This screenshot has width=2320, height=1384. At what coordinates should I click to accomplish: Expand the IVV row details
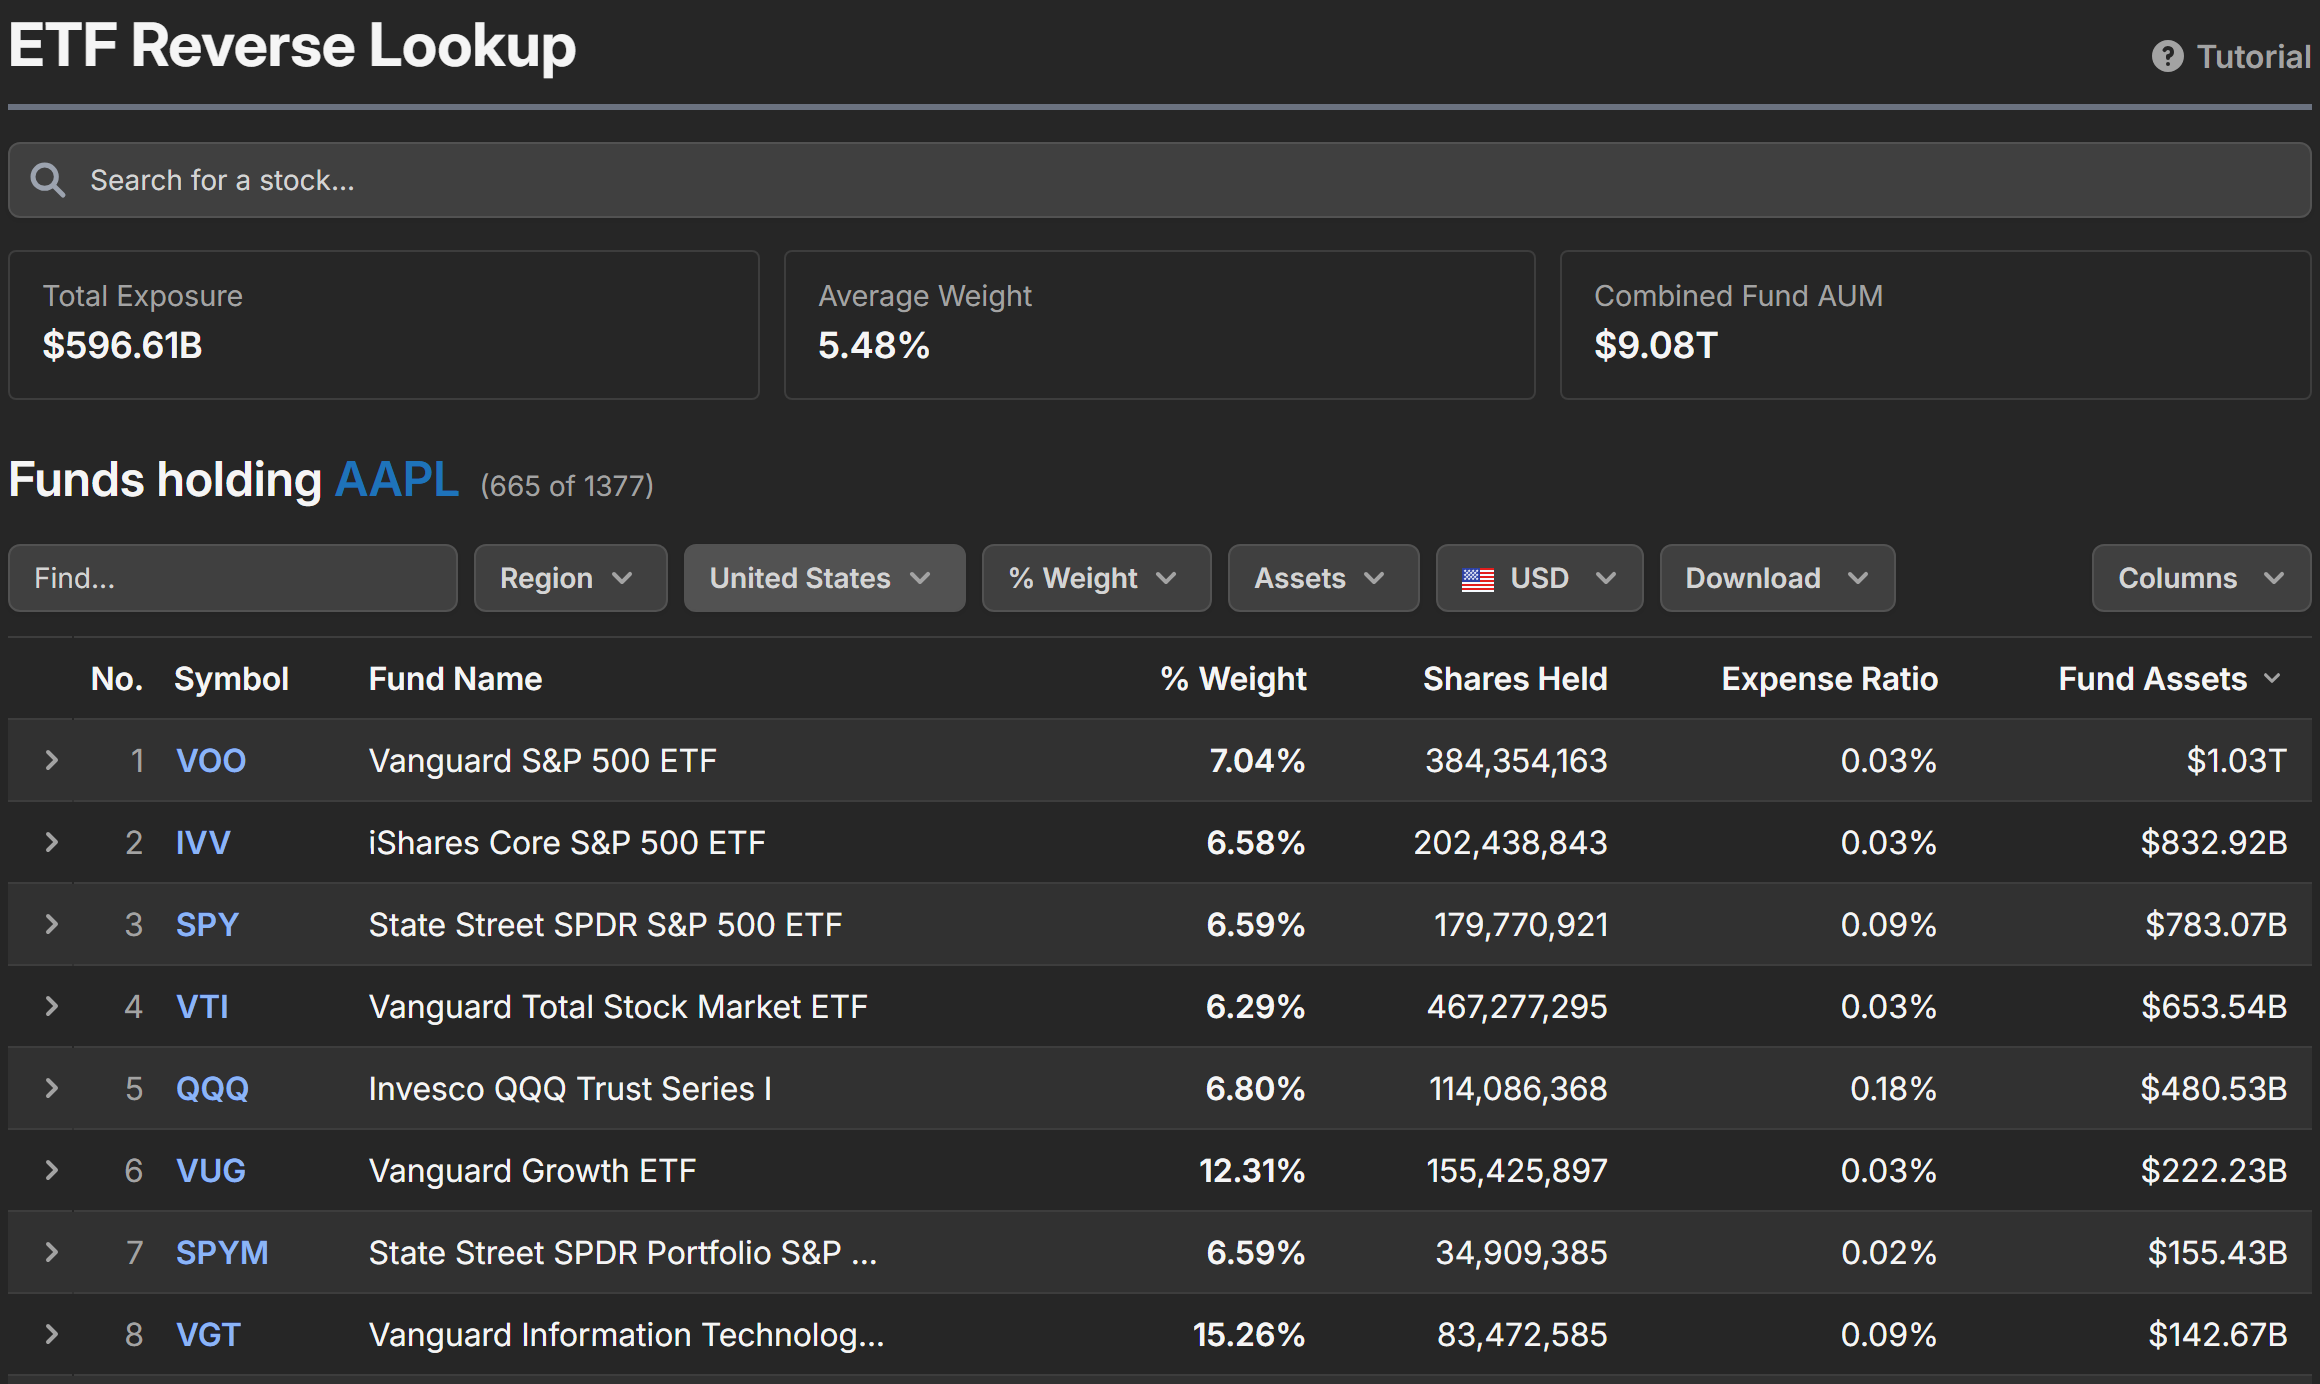(x=52, y=842)
